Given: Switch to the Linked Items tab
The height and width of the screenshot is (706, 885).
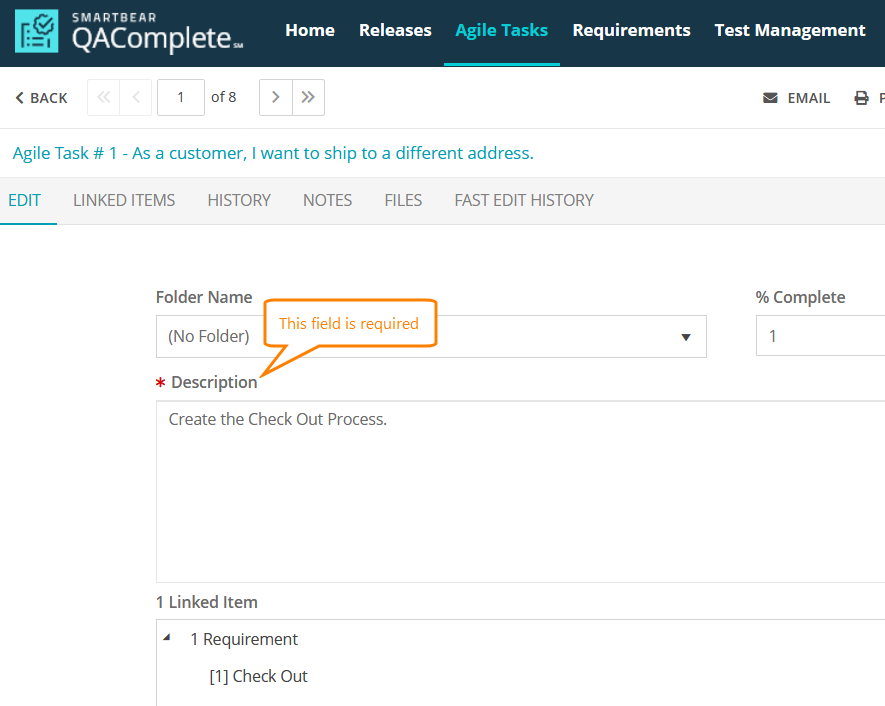Looking at the screenshot, I should click(x=124, y=200).
